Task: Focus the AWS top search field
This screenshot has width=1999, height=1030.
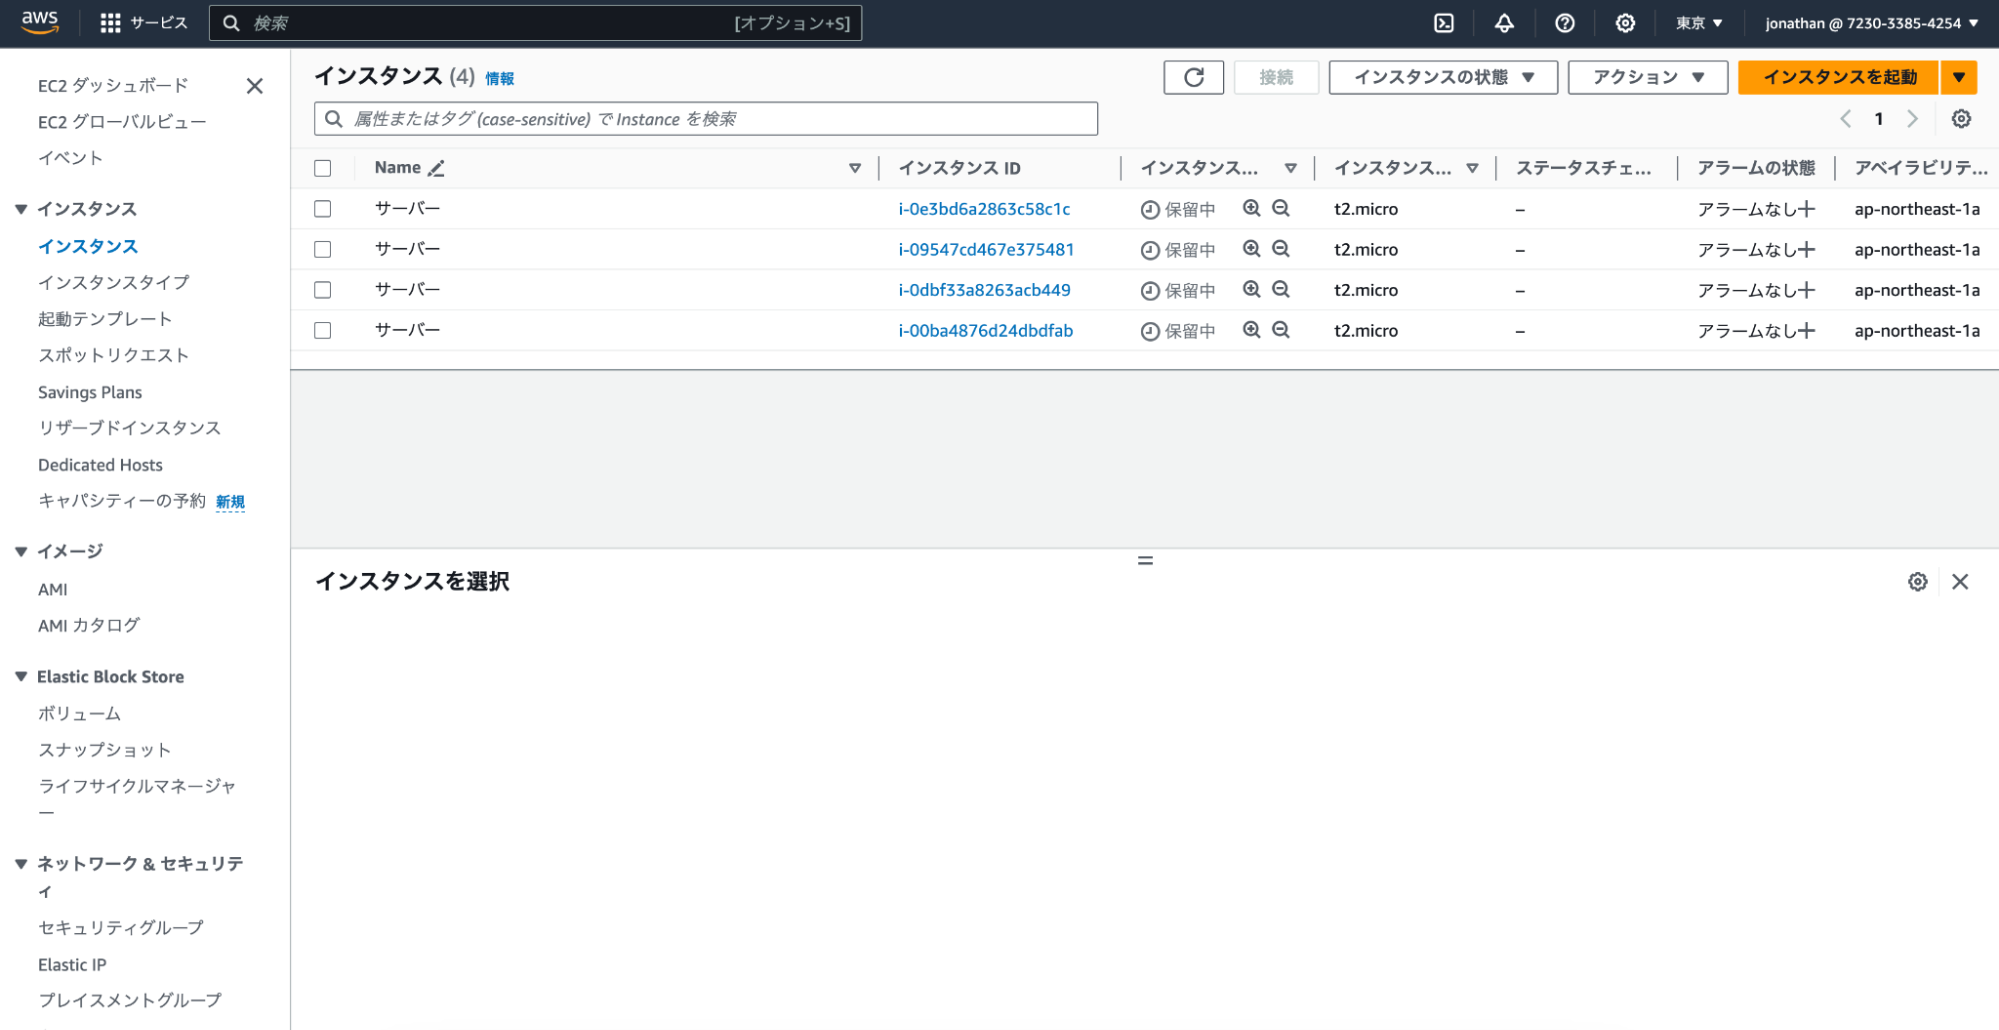Action: point(535,23)
